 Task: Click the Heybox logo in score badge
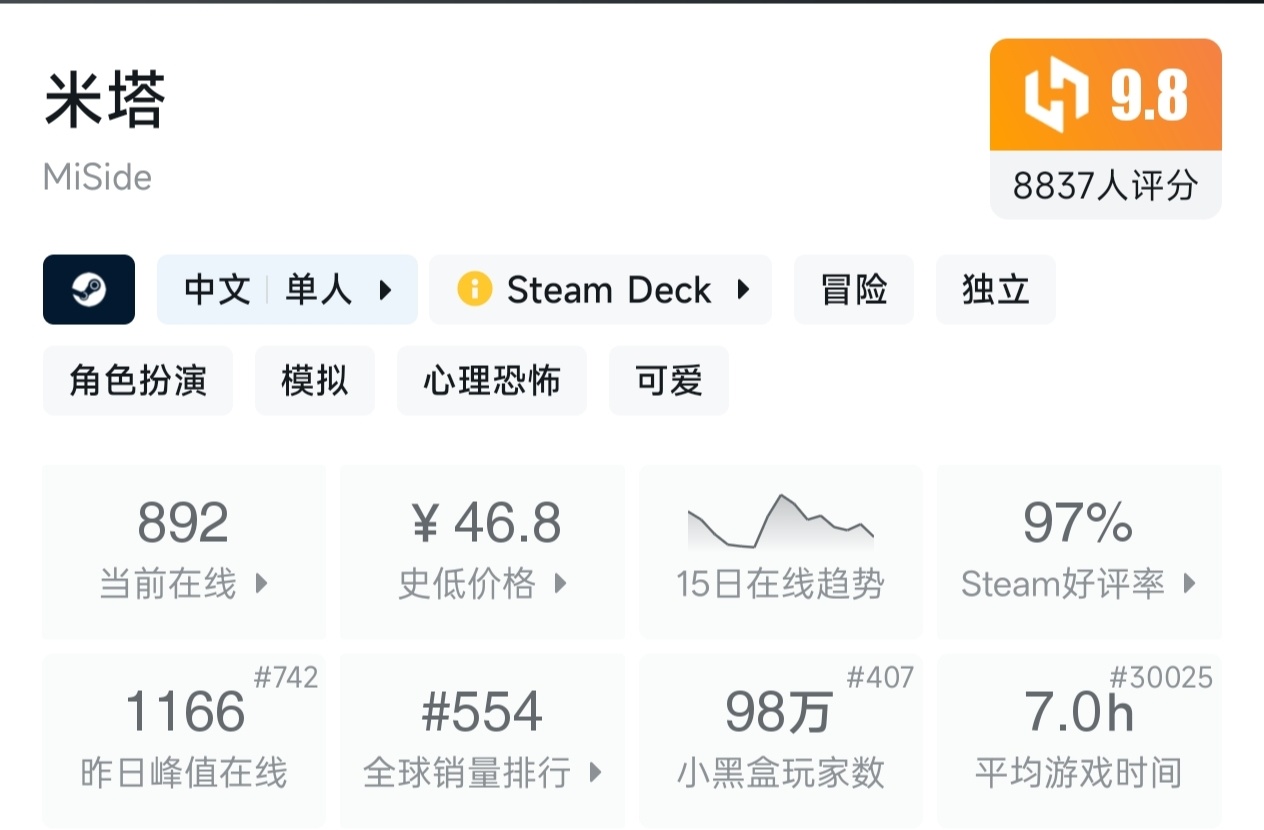point(1056,96)
